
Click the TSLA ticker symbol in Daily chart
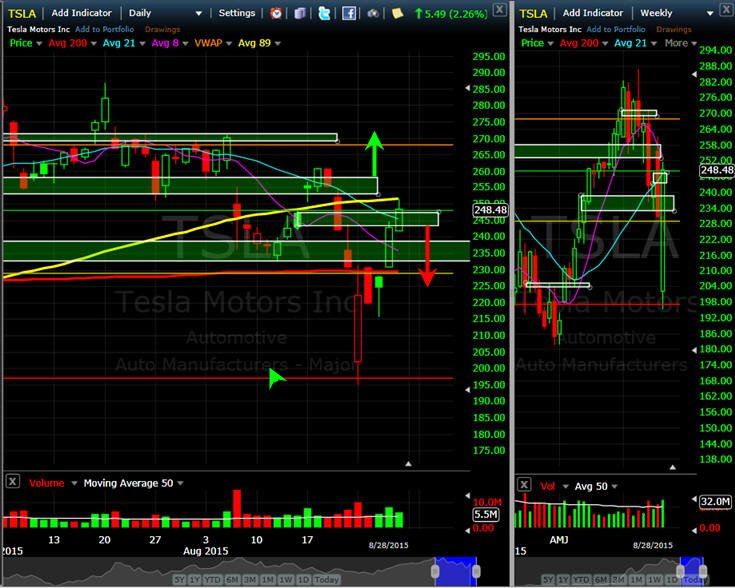(x=22, y=14)
